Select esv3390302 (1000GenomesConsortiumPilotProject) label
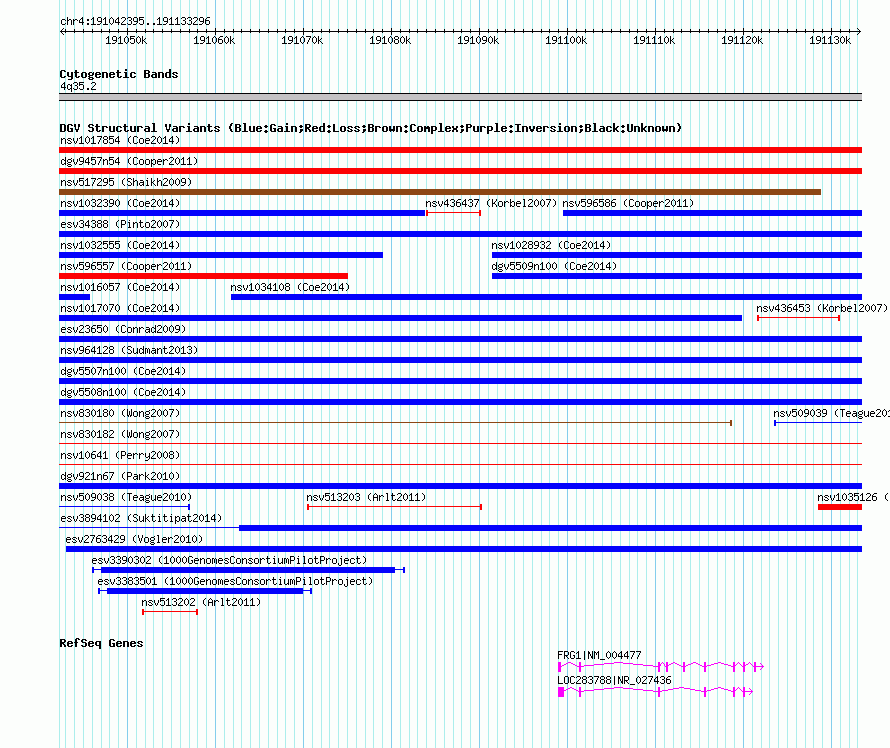Image resolution: width=890 pixels, height=748 pixels. [229, 560]
